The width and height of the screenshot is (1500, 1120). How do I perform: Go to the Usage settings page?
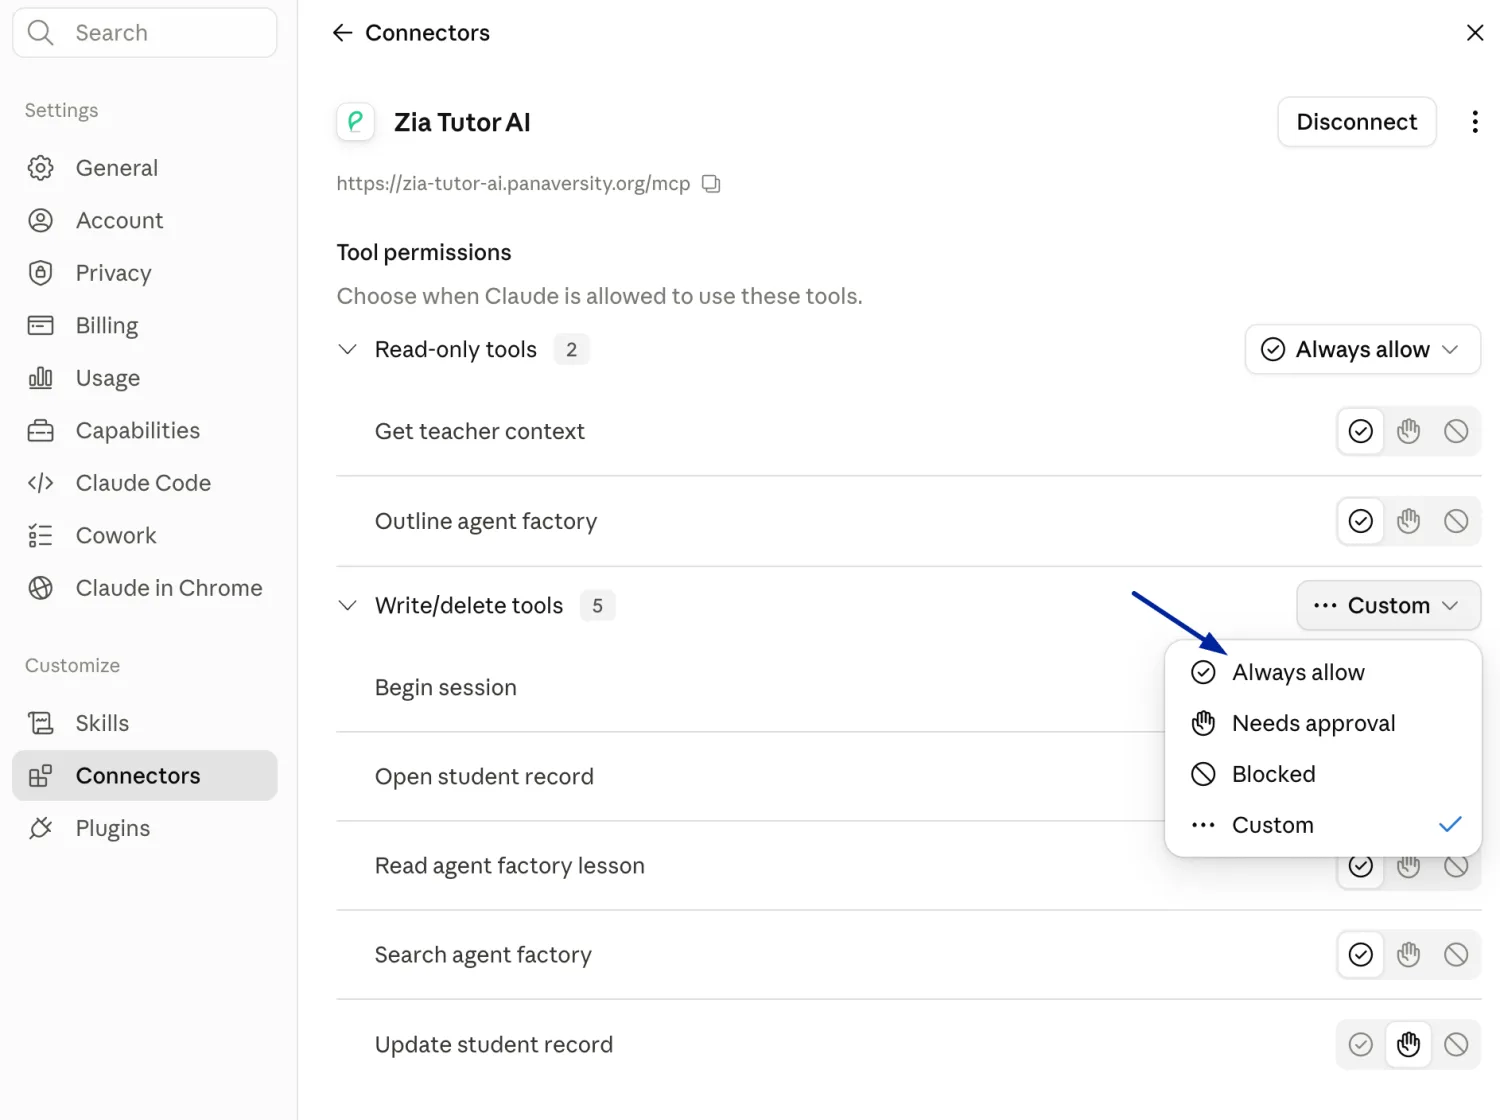[x=145, y=378]
